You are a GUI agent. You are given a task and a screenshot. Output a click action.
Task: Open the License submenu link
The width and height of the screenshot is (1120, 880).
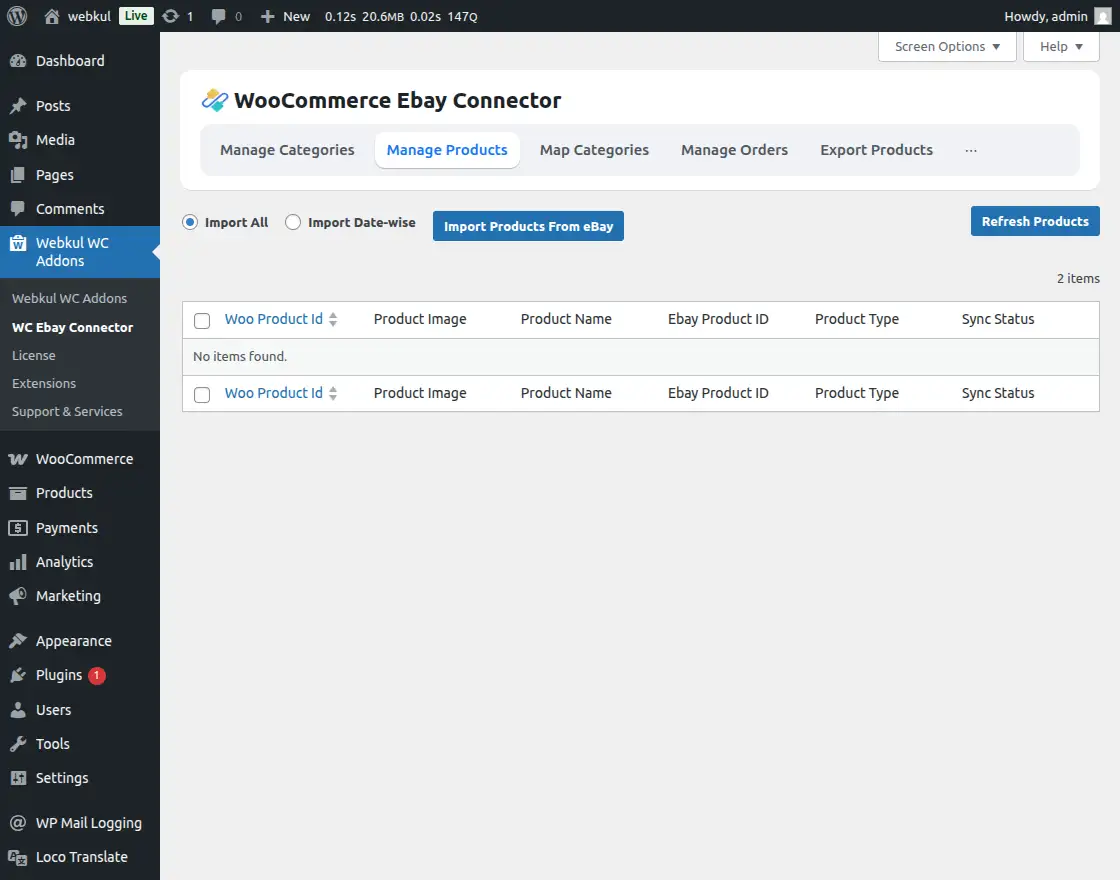tap(34, 355)
